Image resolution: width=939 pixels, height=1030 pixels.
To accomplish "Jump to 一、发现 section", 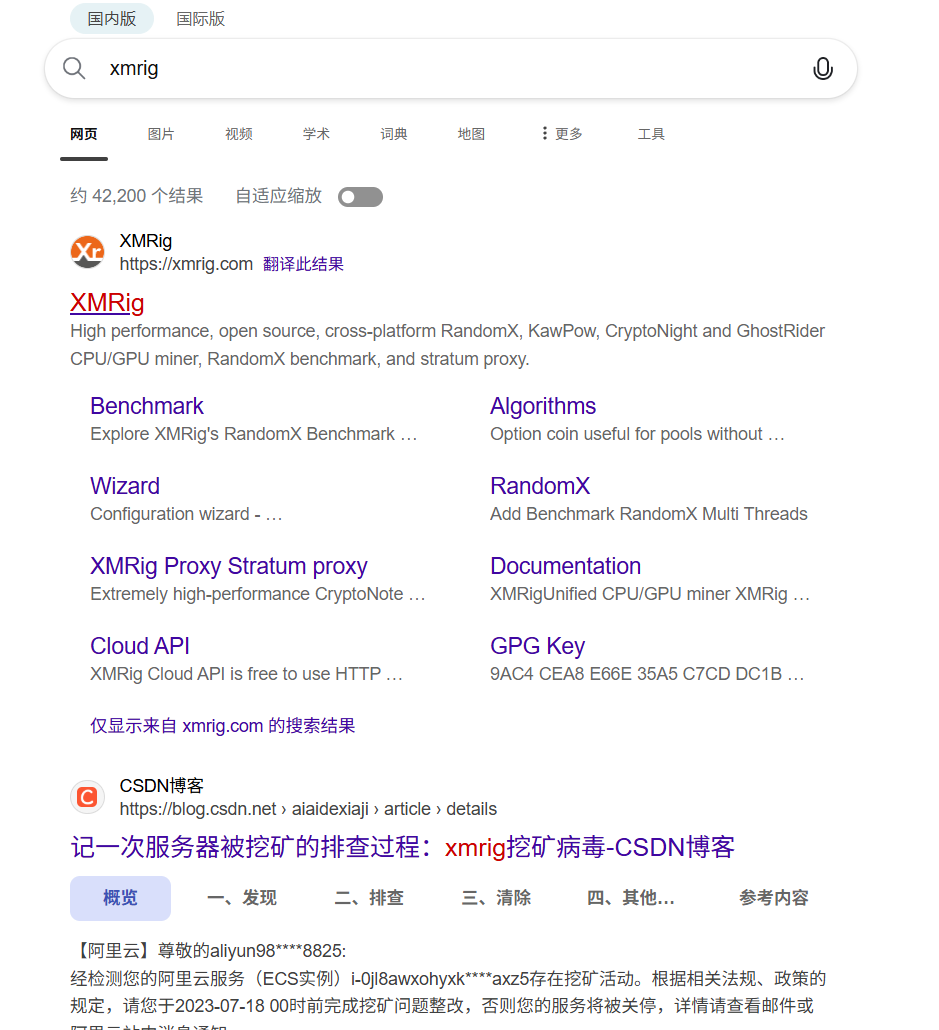I will 242,898.
